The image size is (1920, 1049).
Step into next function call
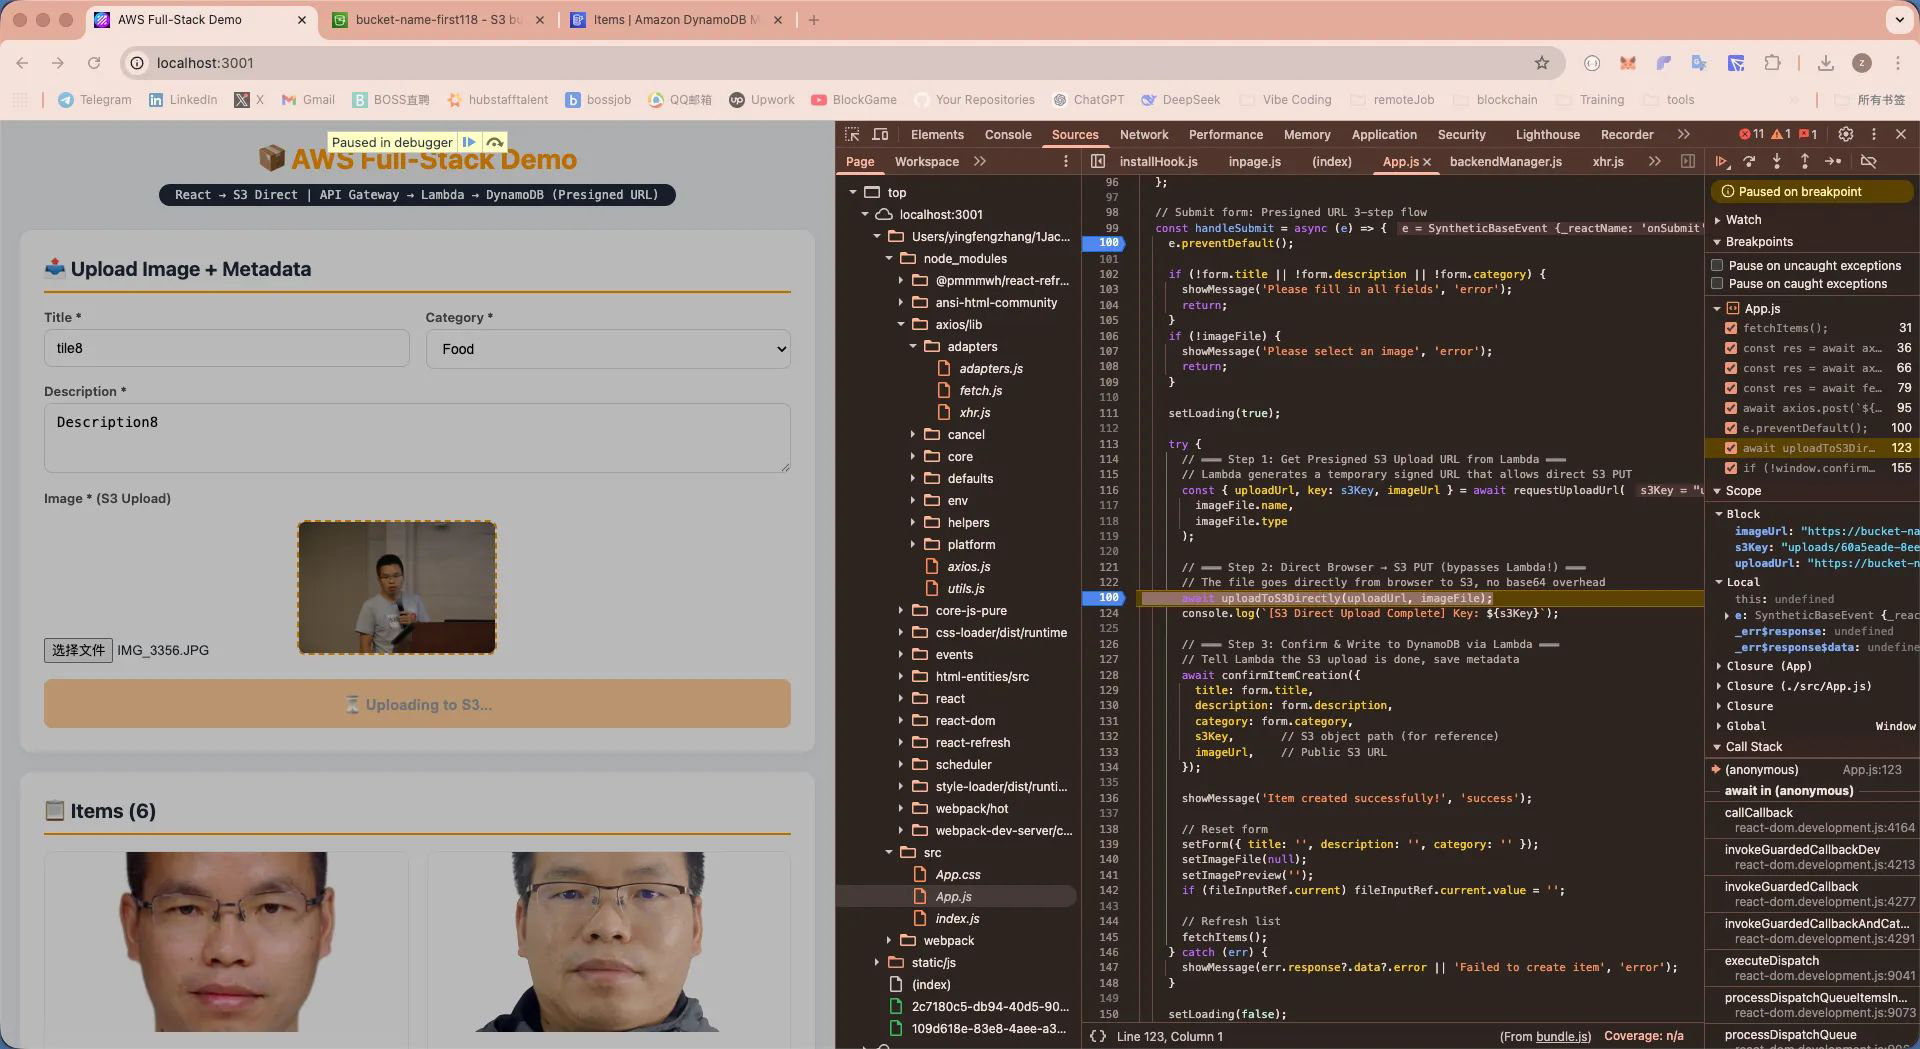(x=1777, y=161)
